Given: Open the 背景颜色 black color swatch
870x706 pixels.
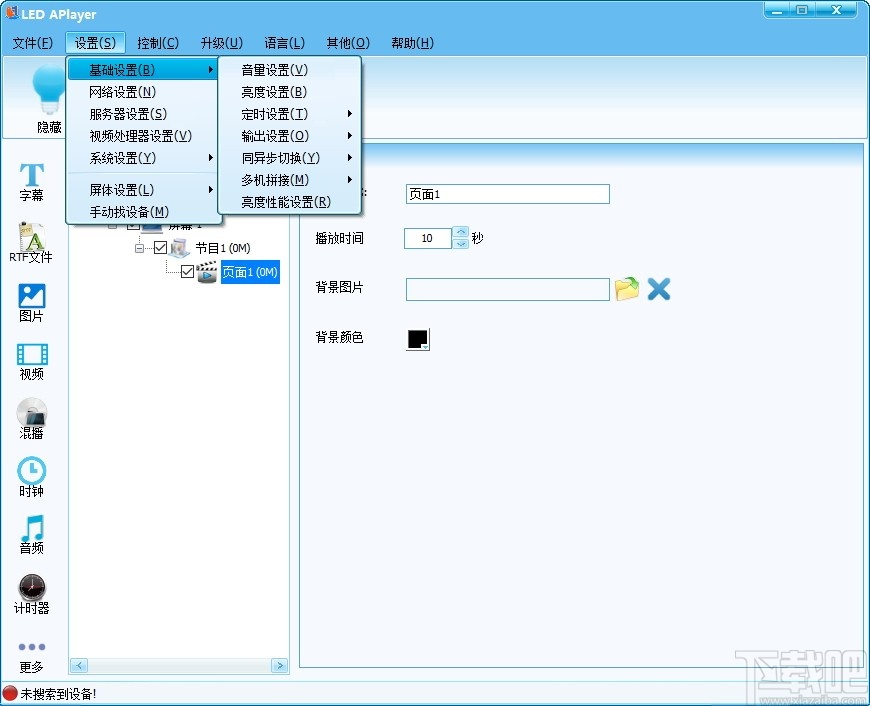Looking at the screenshot, I should 417,339.
